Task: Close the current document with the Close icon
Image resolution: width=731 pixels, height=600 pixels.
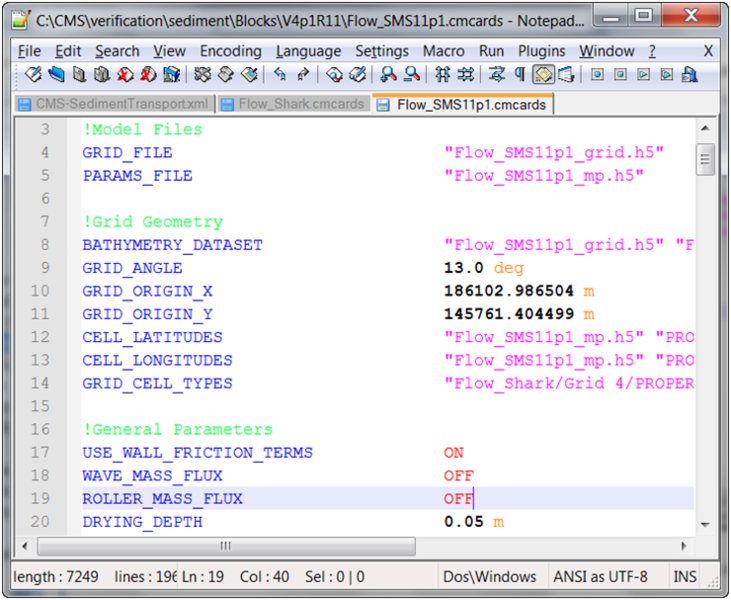Action: pyautogui.click(x=125, y=74)
